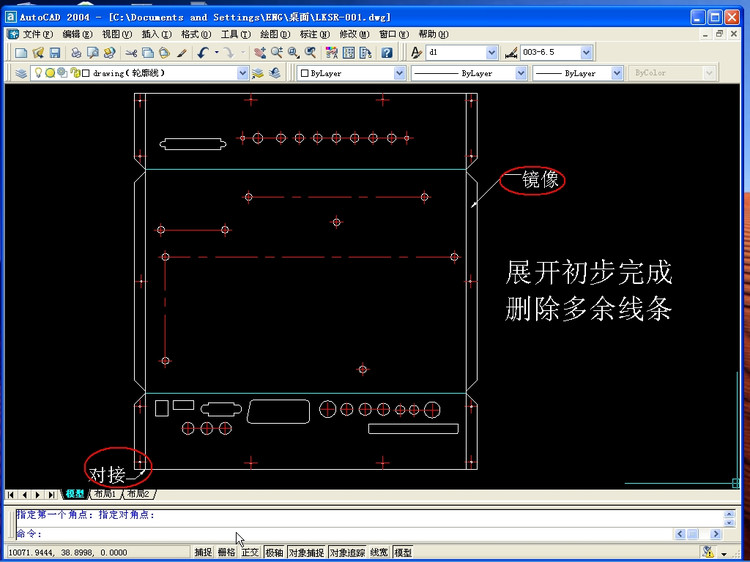The width and height of the screenshot is (750, 562).
Task: Toggle 正交 ortho mode in status bar
Action: coord(250,552)
